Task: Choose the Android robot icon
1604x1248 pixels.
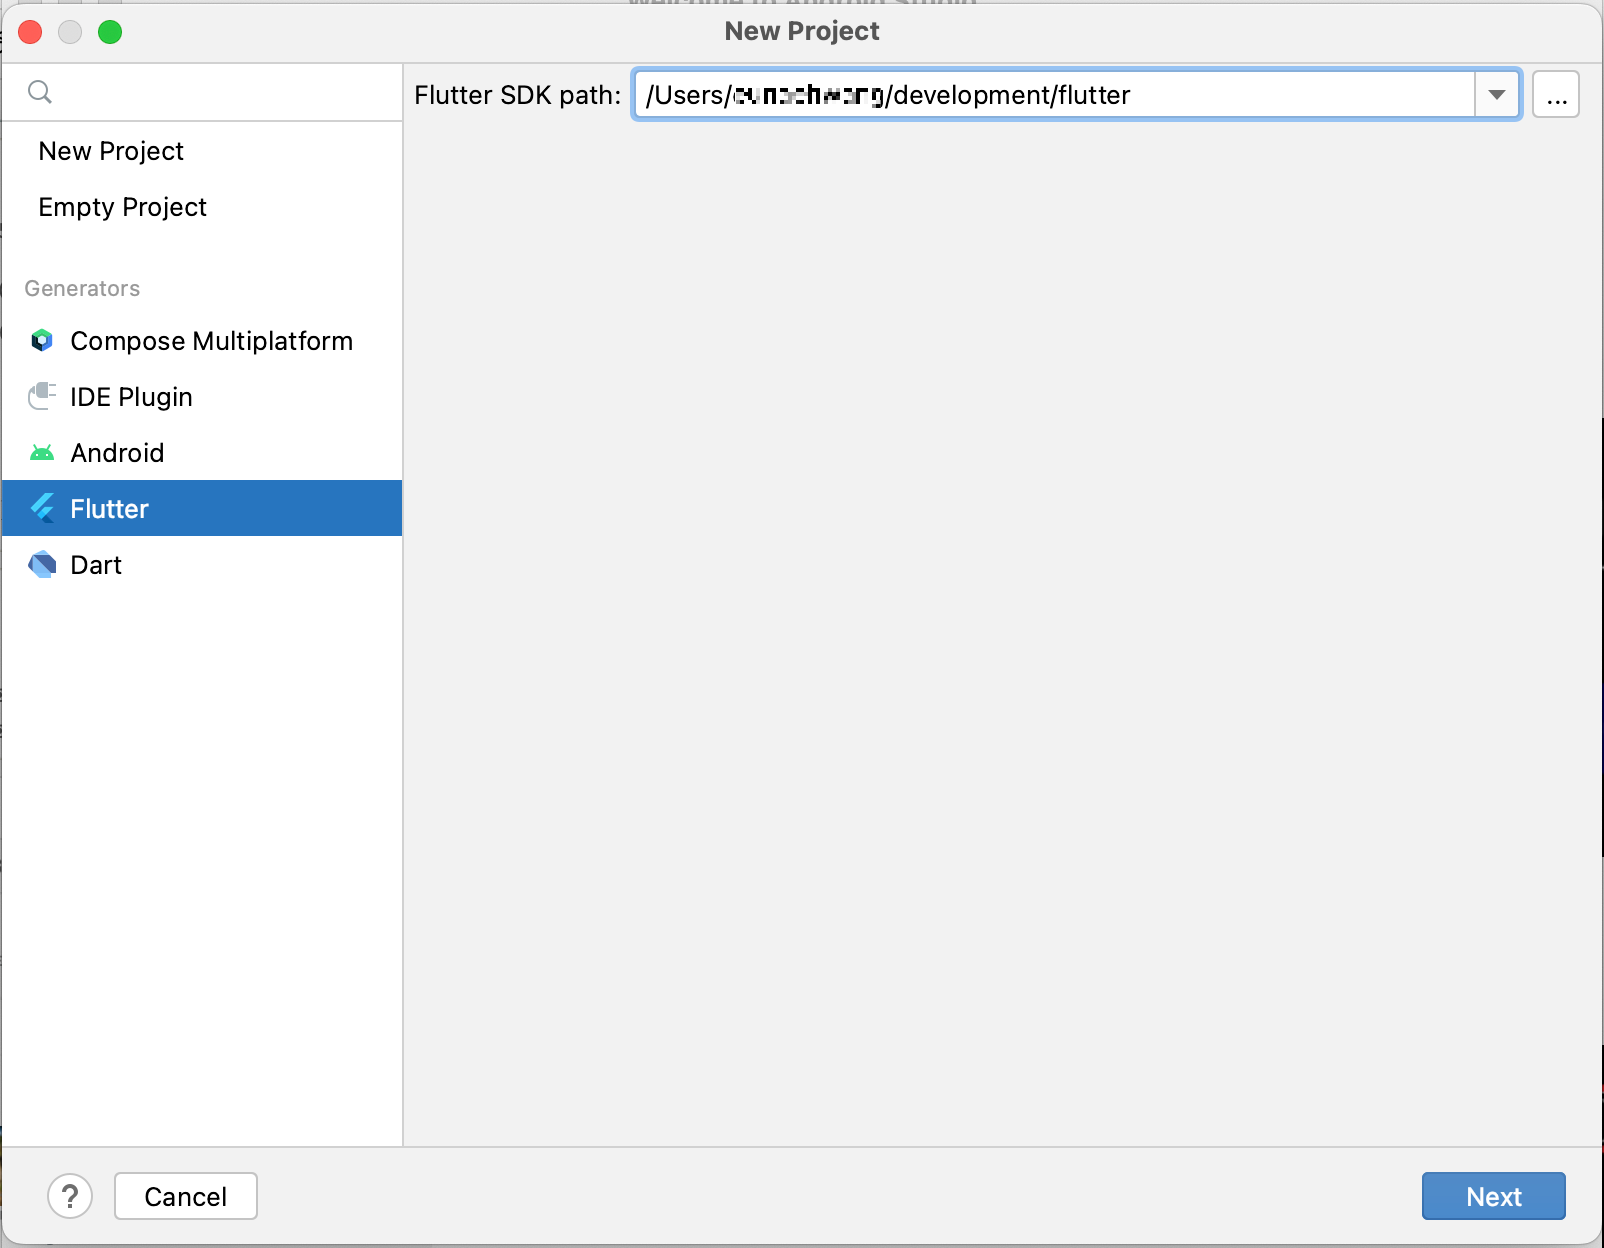Action: 42,453
